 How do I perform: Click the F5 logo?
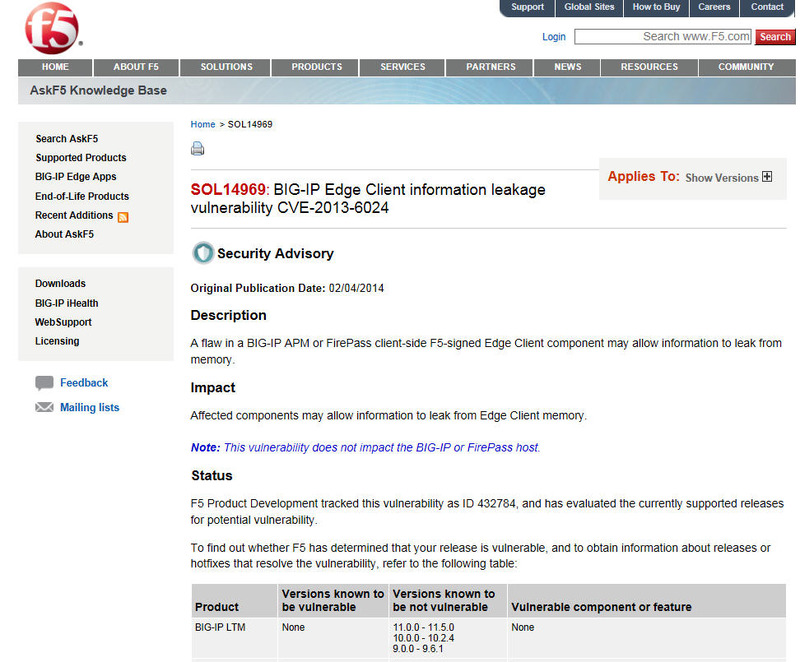50,28
